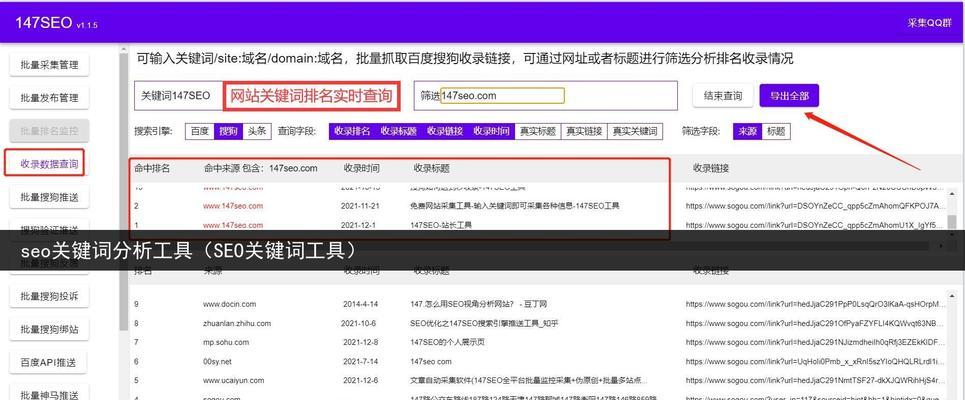
Task: Click www.docin.com source cell
Action: point(230,304)
